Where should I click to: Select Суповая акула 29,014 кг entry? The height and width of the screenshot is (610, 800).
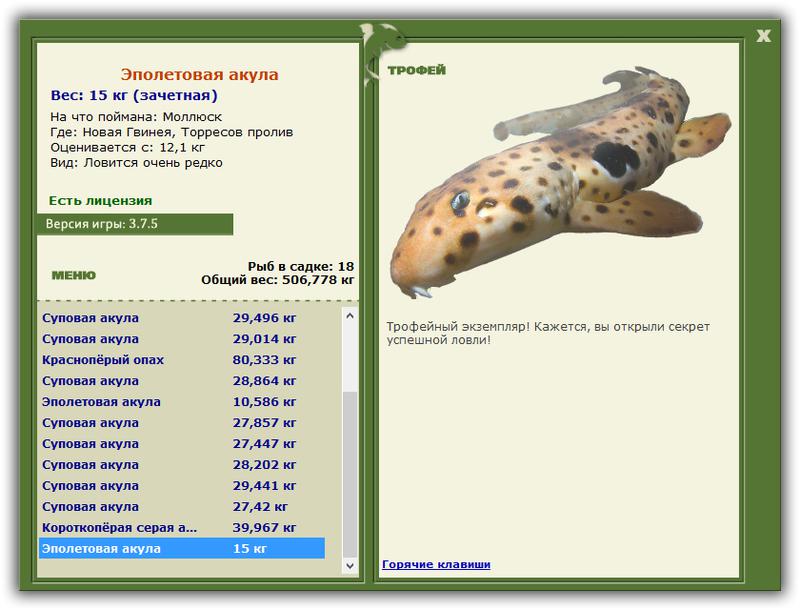point(182,339)
